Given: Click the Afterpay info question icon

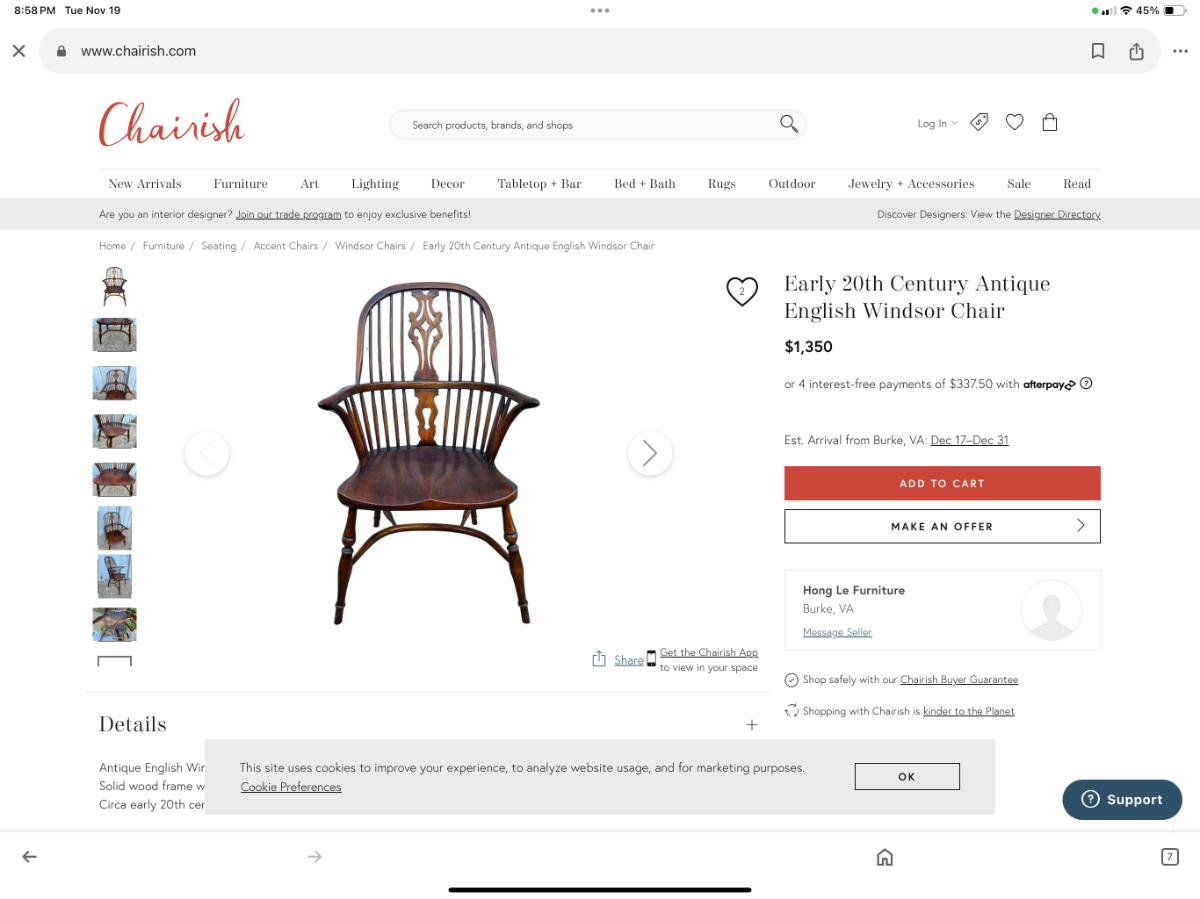Looking at the screenshot, I should 1086,383.
